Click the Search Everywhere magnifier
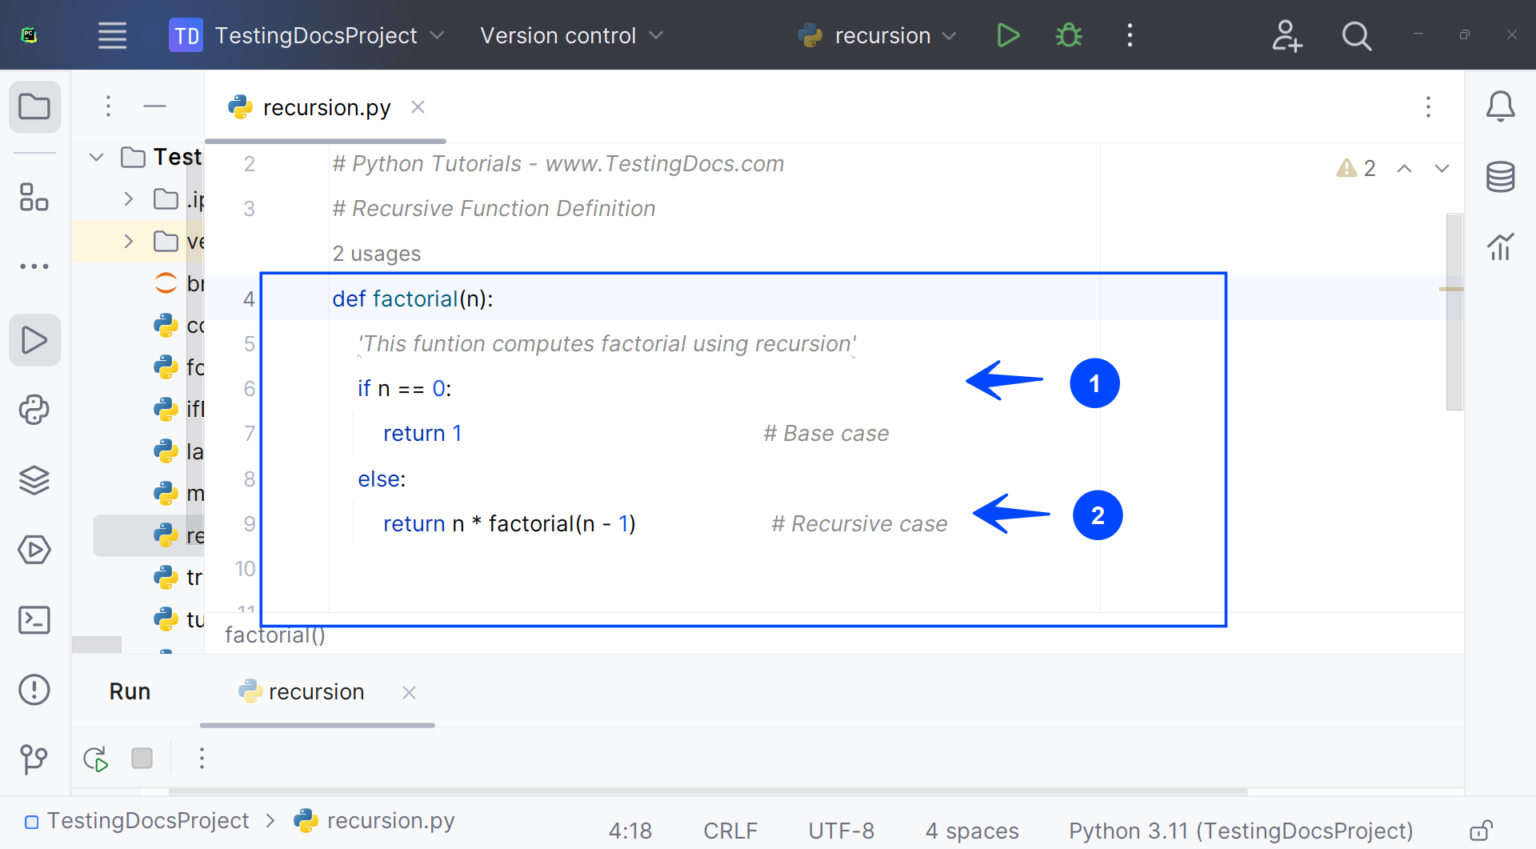Screen dimensions: 1536x849 (1356, 37)
